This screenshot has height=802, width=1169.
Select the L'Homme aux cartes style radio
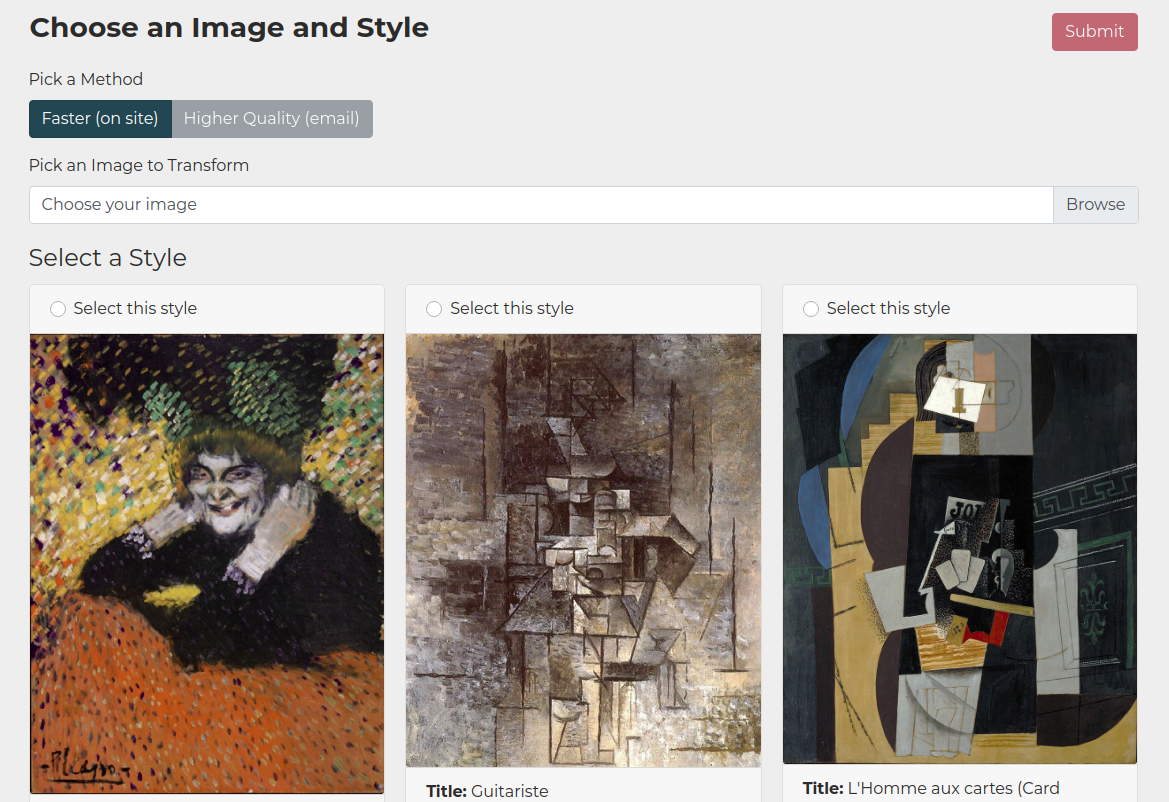click(x=810, y=309)
